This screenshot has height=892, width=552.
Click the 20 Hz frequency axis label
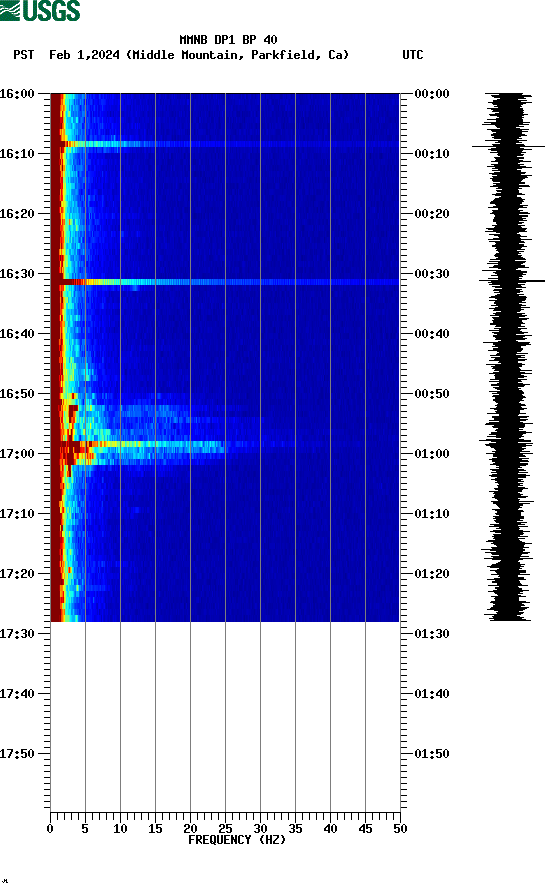[190, 829]
